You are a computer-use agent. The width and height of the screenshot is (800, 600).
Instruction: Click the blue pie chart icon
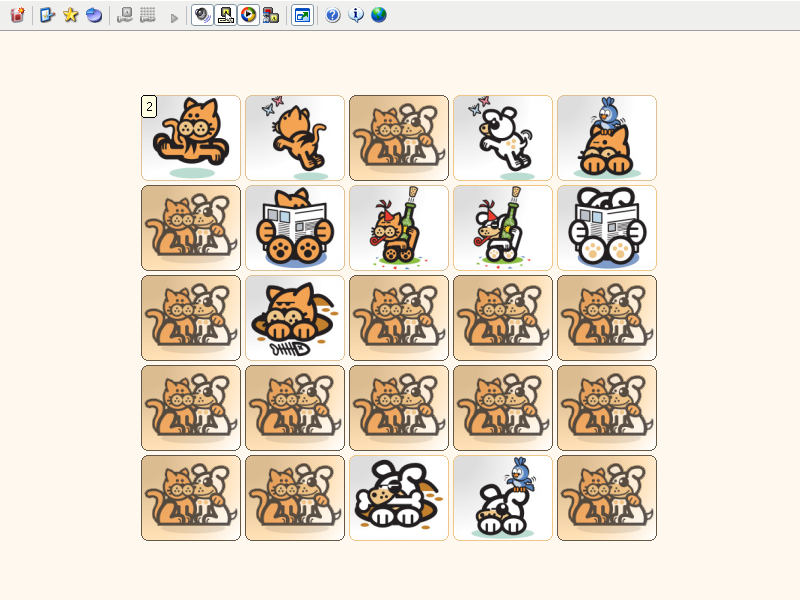pos(93,15)
